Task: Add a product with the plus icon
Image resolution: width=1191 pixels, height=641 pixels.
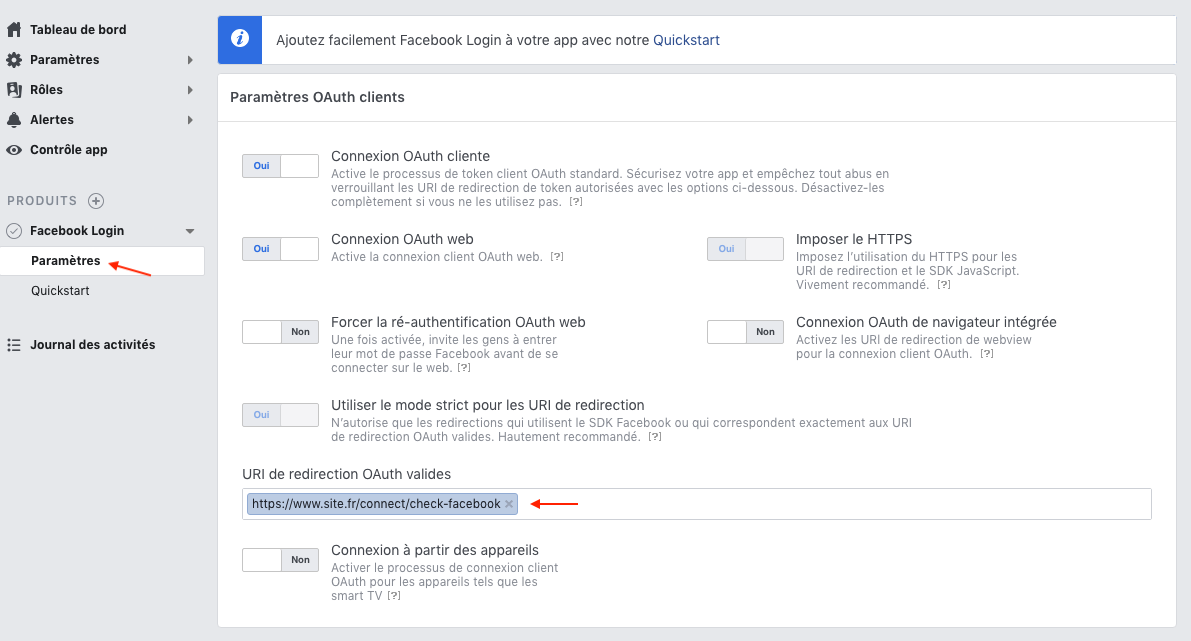Action: tap(96, 201)
